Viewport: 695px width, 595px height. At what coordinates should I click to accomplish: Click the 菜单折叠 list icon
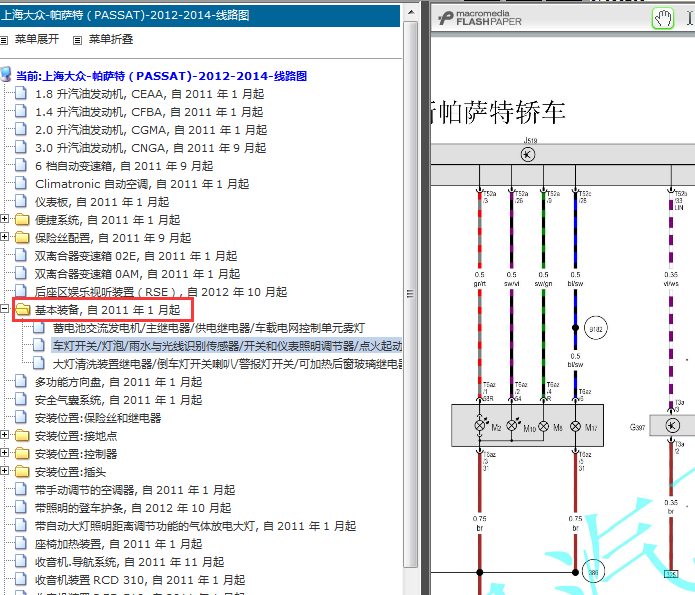(77, 40)
